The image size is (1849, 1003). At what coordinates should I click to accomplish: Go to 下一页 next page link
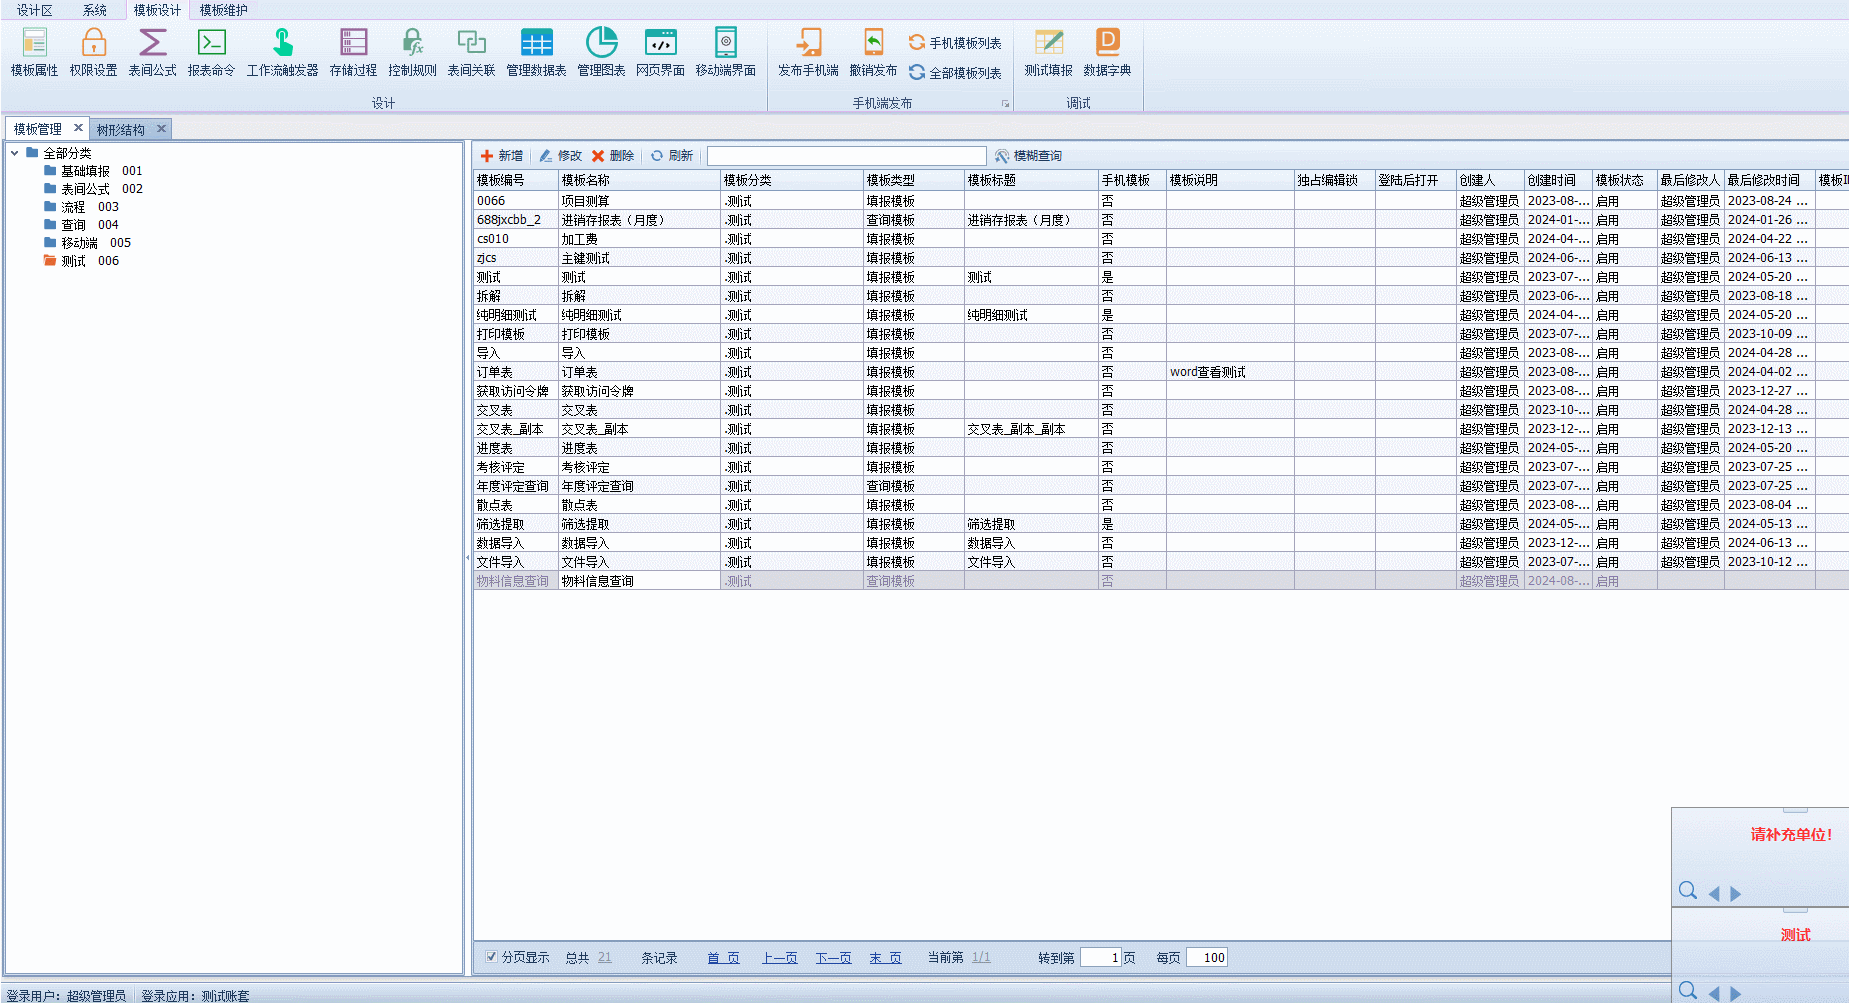click(x=833, y=958)
